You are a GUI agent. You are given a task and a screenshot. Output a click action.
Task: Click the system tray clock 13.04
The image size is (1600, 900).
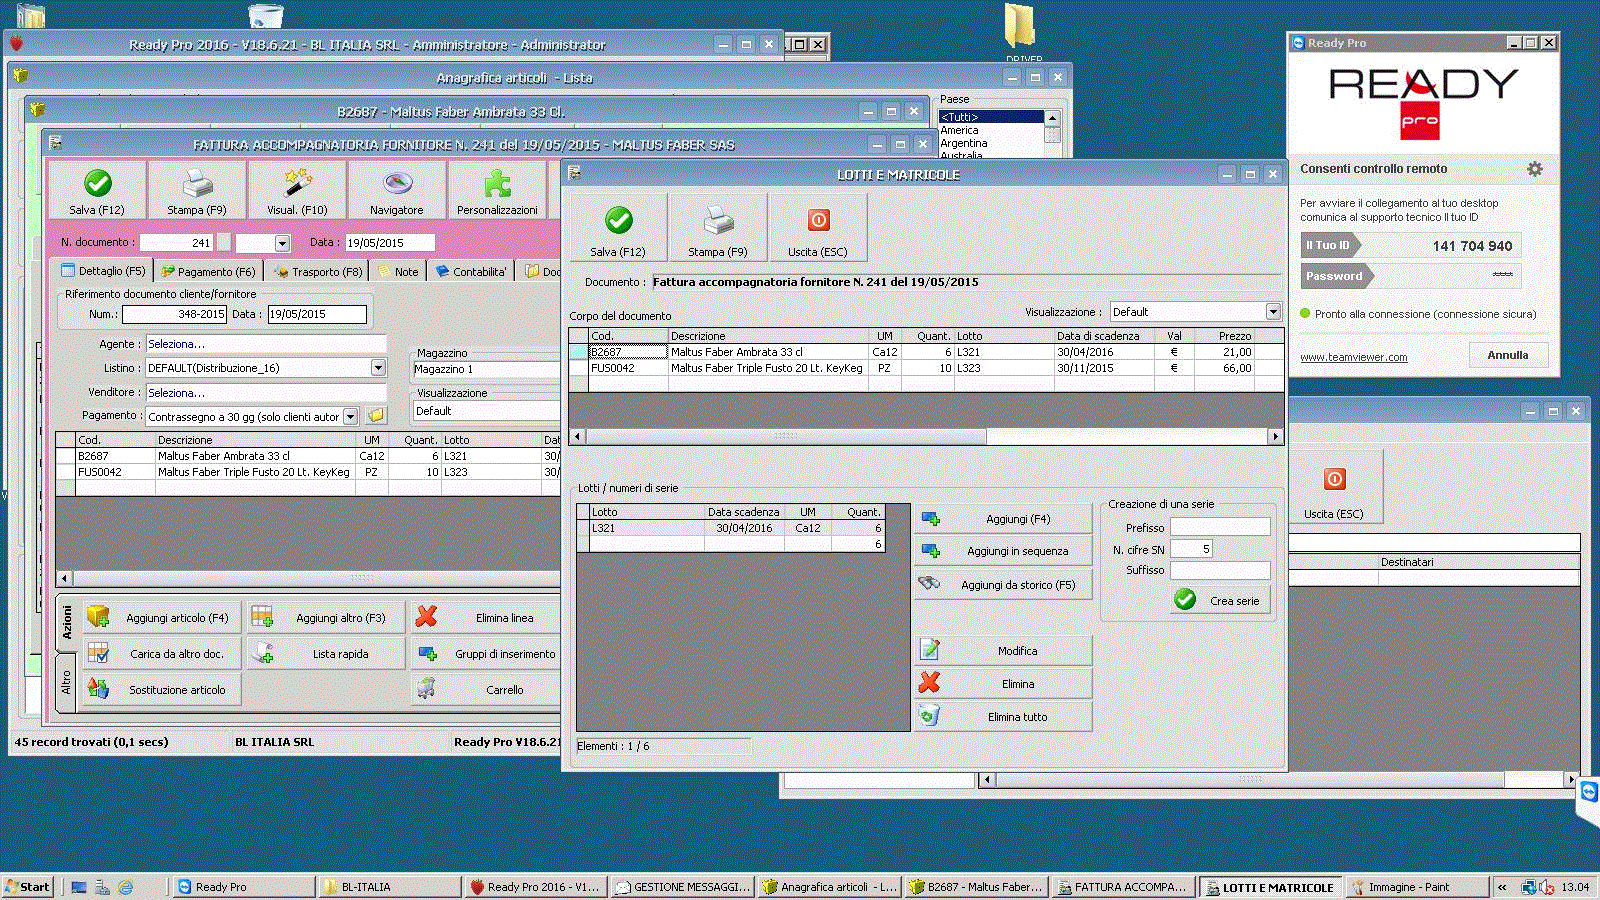click(x=1575, y=887)
